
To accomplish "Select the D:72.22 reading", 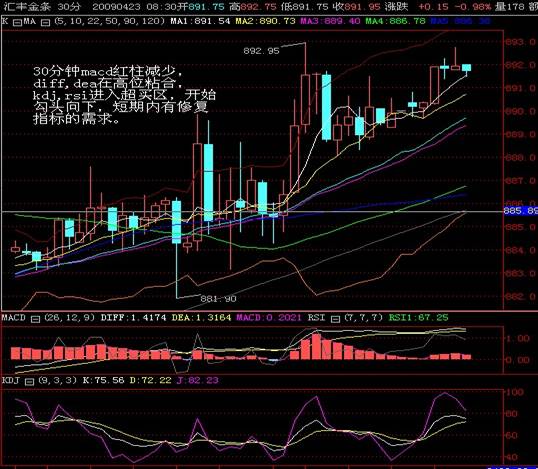I will click(150, 380).
